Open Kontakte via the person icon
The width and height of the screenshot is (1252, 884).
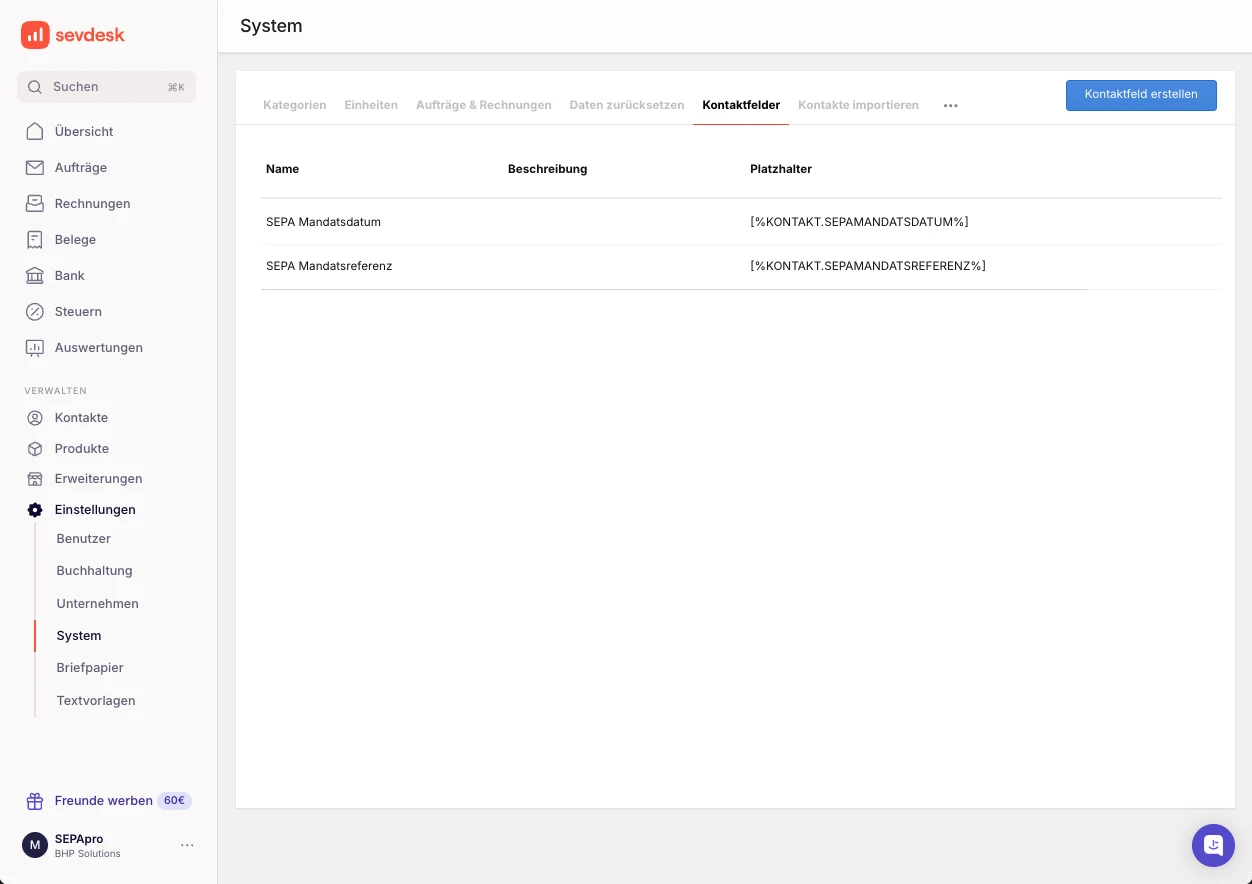coord(34,417)
